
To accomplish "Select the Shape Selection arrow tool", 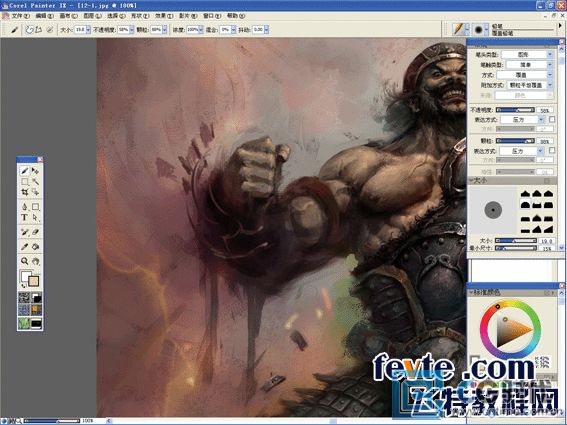I will coord(35,217).
